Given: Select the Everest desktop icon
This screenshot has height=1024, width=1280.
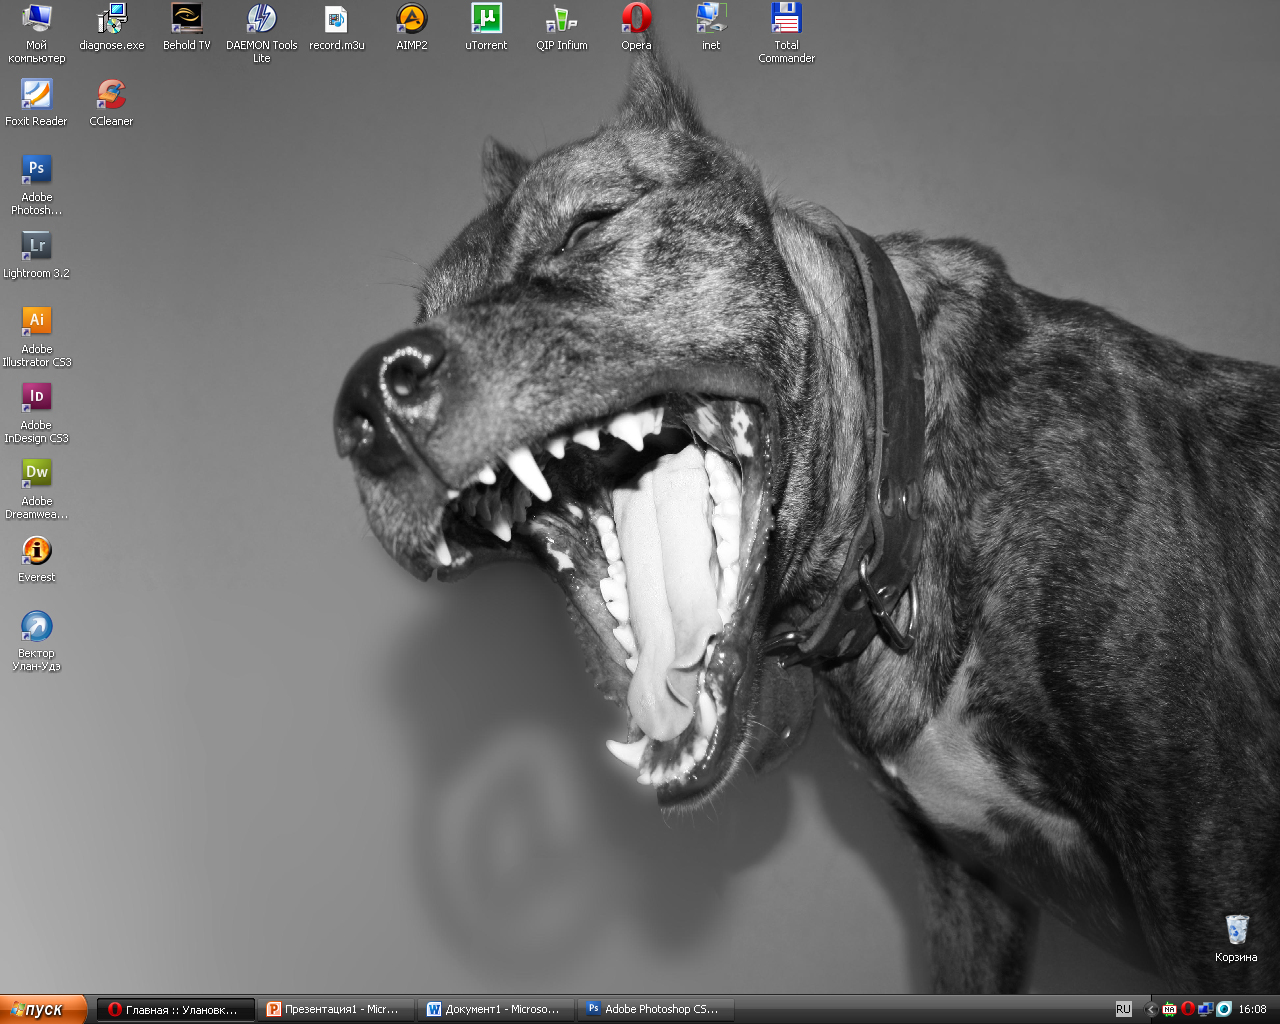Looking at the screenshot, I should [36, 550].
